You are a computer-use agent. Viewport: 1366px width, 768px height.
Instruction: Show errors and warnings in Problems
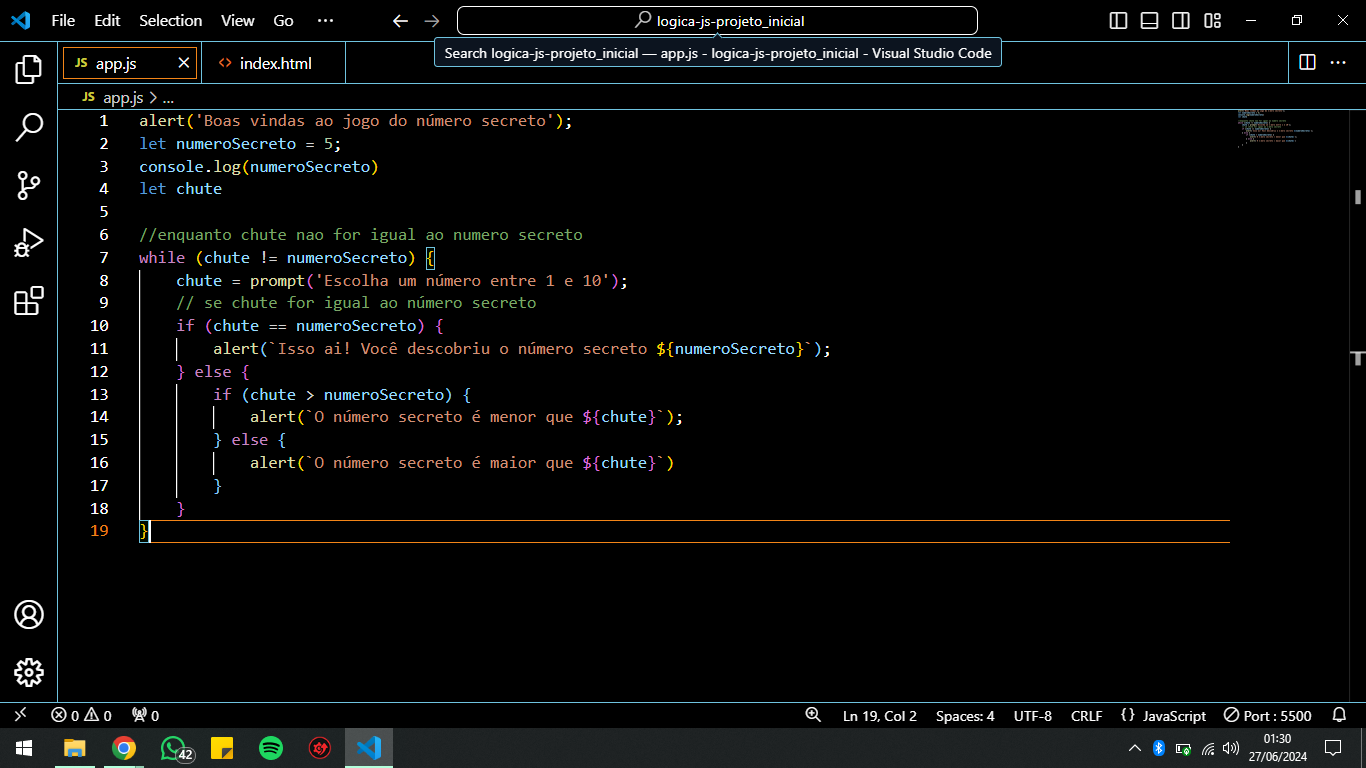81,715
